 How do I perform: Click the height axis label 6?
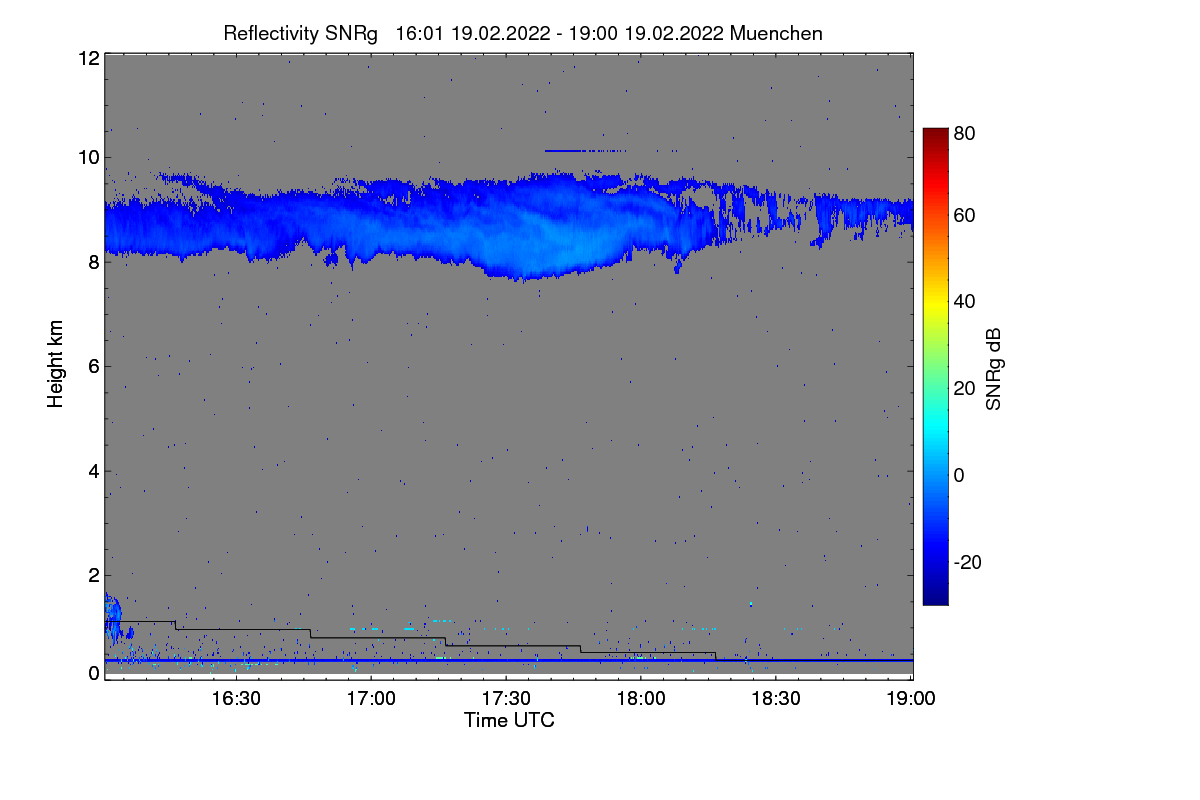[94, 366]
